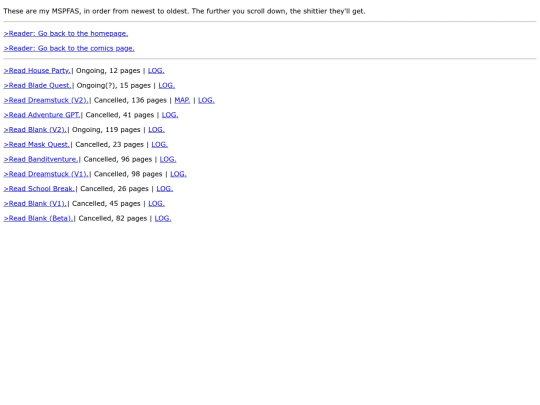Image resolution: width=540 pixels, height=405 pixels.
Task: Open Read School Break link
Action: click(39, 189)
